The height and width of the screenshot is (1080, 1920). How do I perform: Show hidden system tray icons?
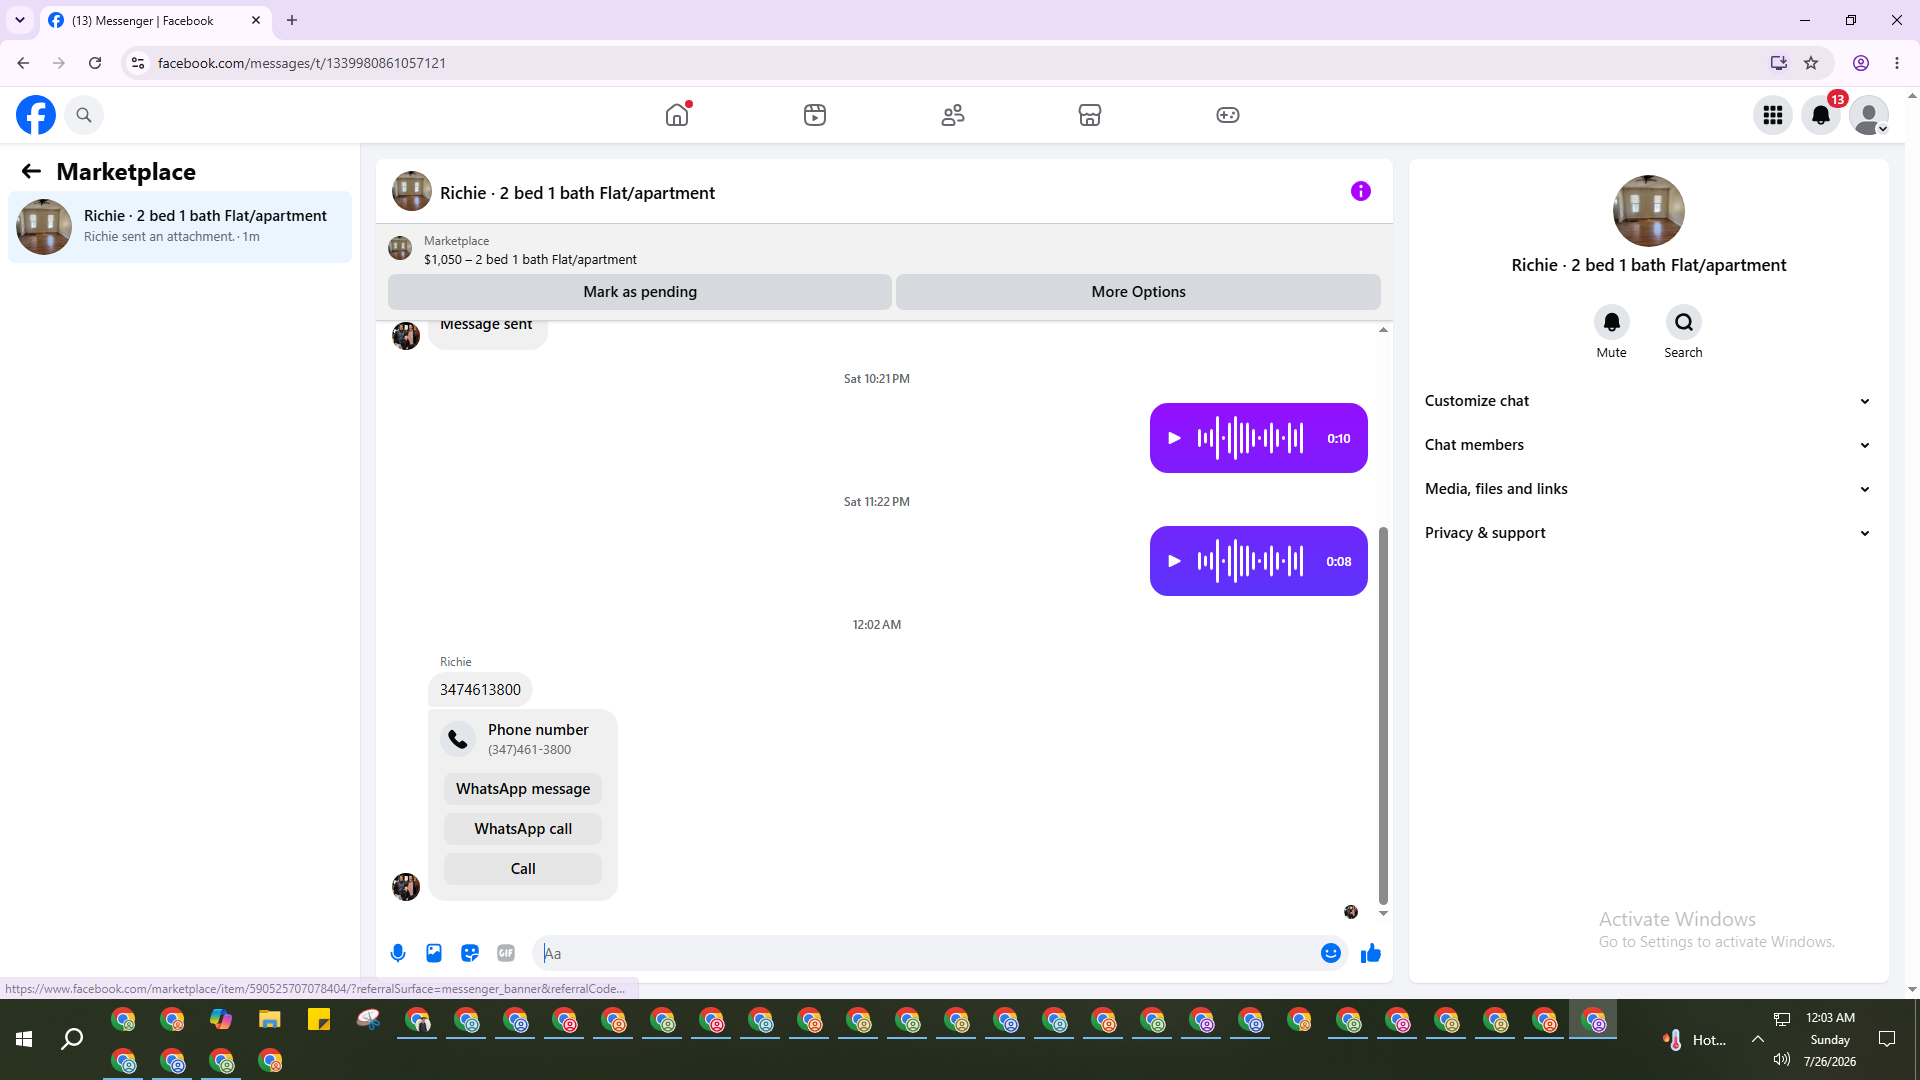(x=1757, y=1039)
